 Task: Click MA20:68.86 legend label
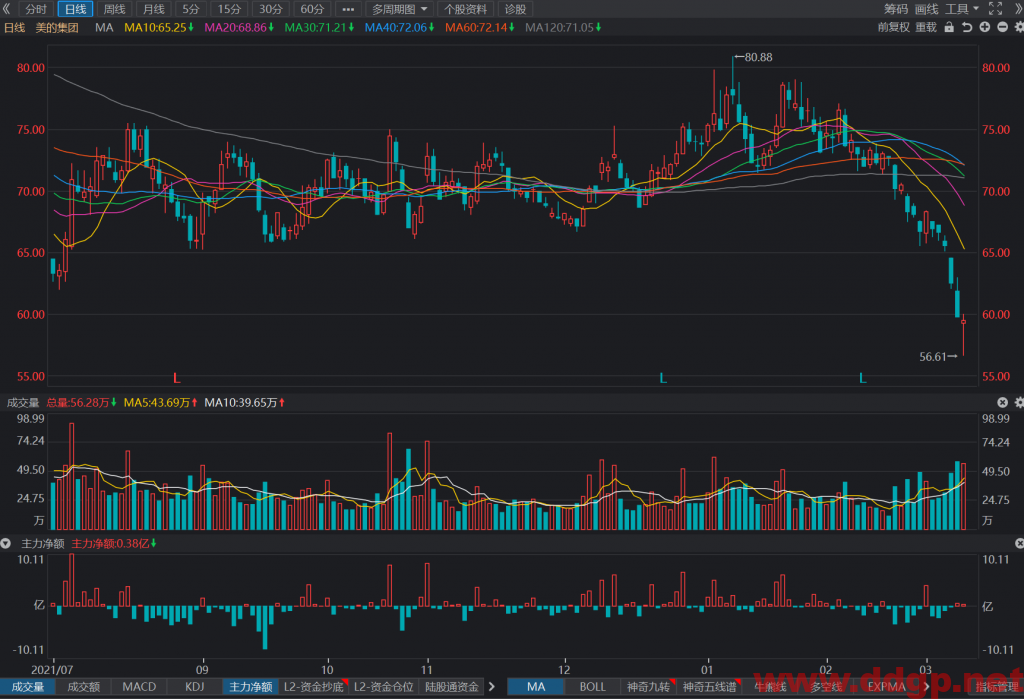(x=239, y=27)
